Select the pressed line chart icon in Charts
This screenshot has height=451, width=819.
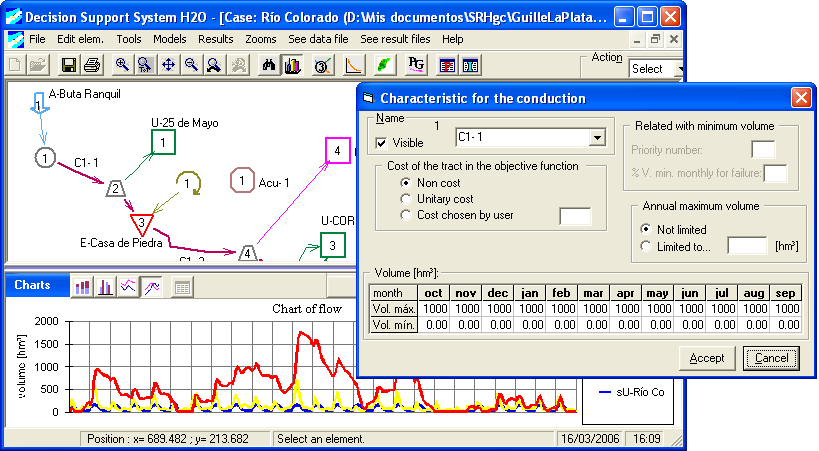tap(151, 287)
